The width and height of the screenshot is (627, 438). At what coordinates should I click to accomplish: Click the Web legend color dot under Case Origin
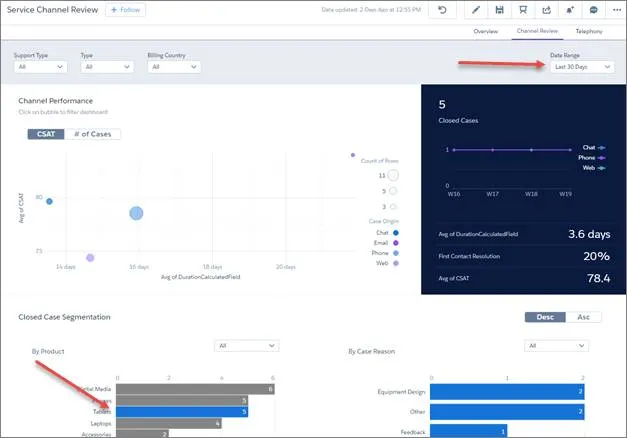(x=396, y=263)
